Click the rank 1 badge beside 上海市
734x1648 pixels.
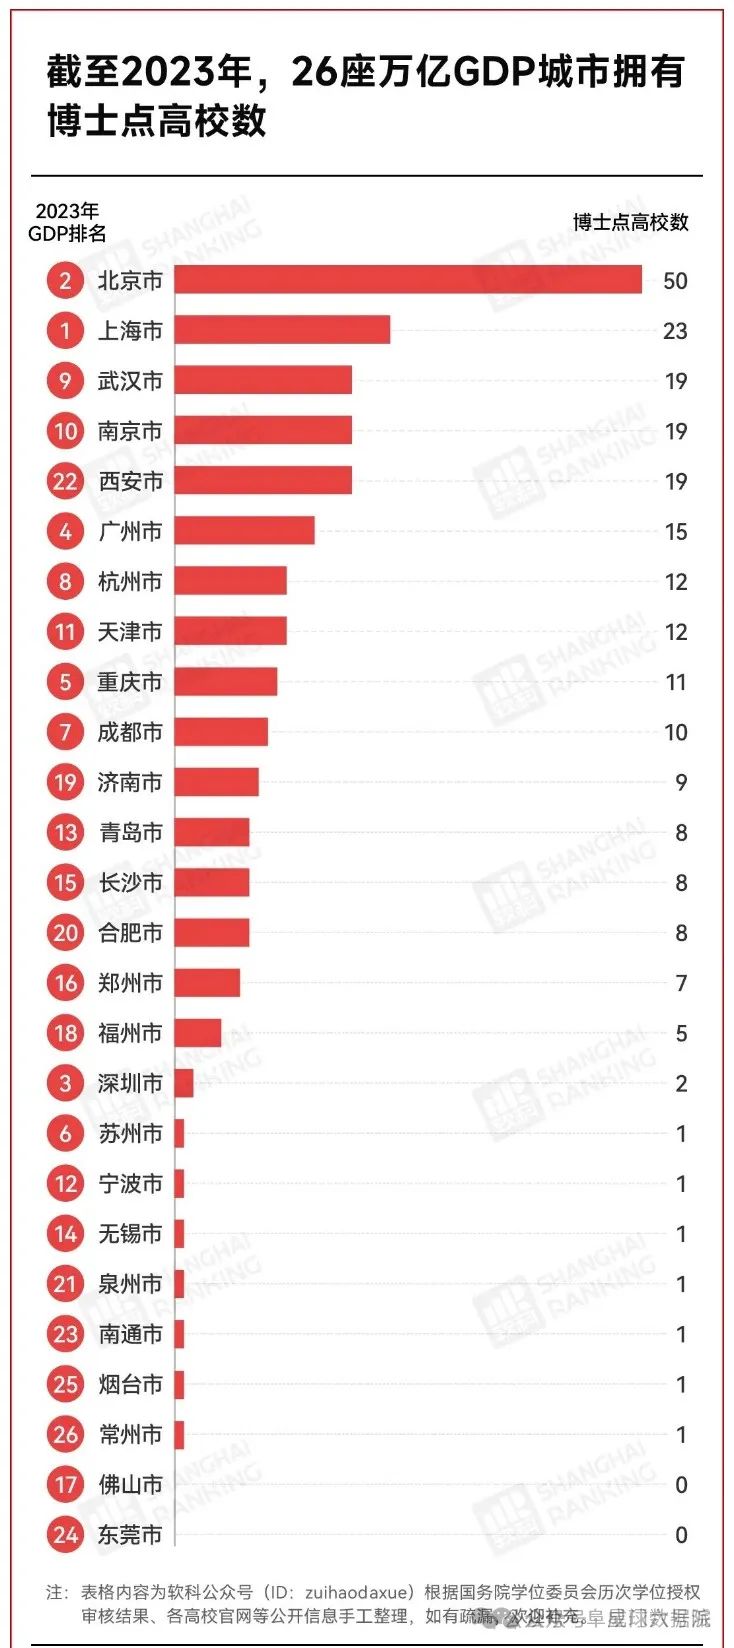pyautogui.click(x=65, y=330)
